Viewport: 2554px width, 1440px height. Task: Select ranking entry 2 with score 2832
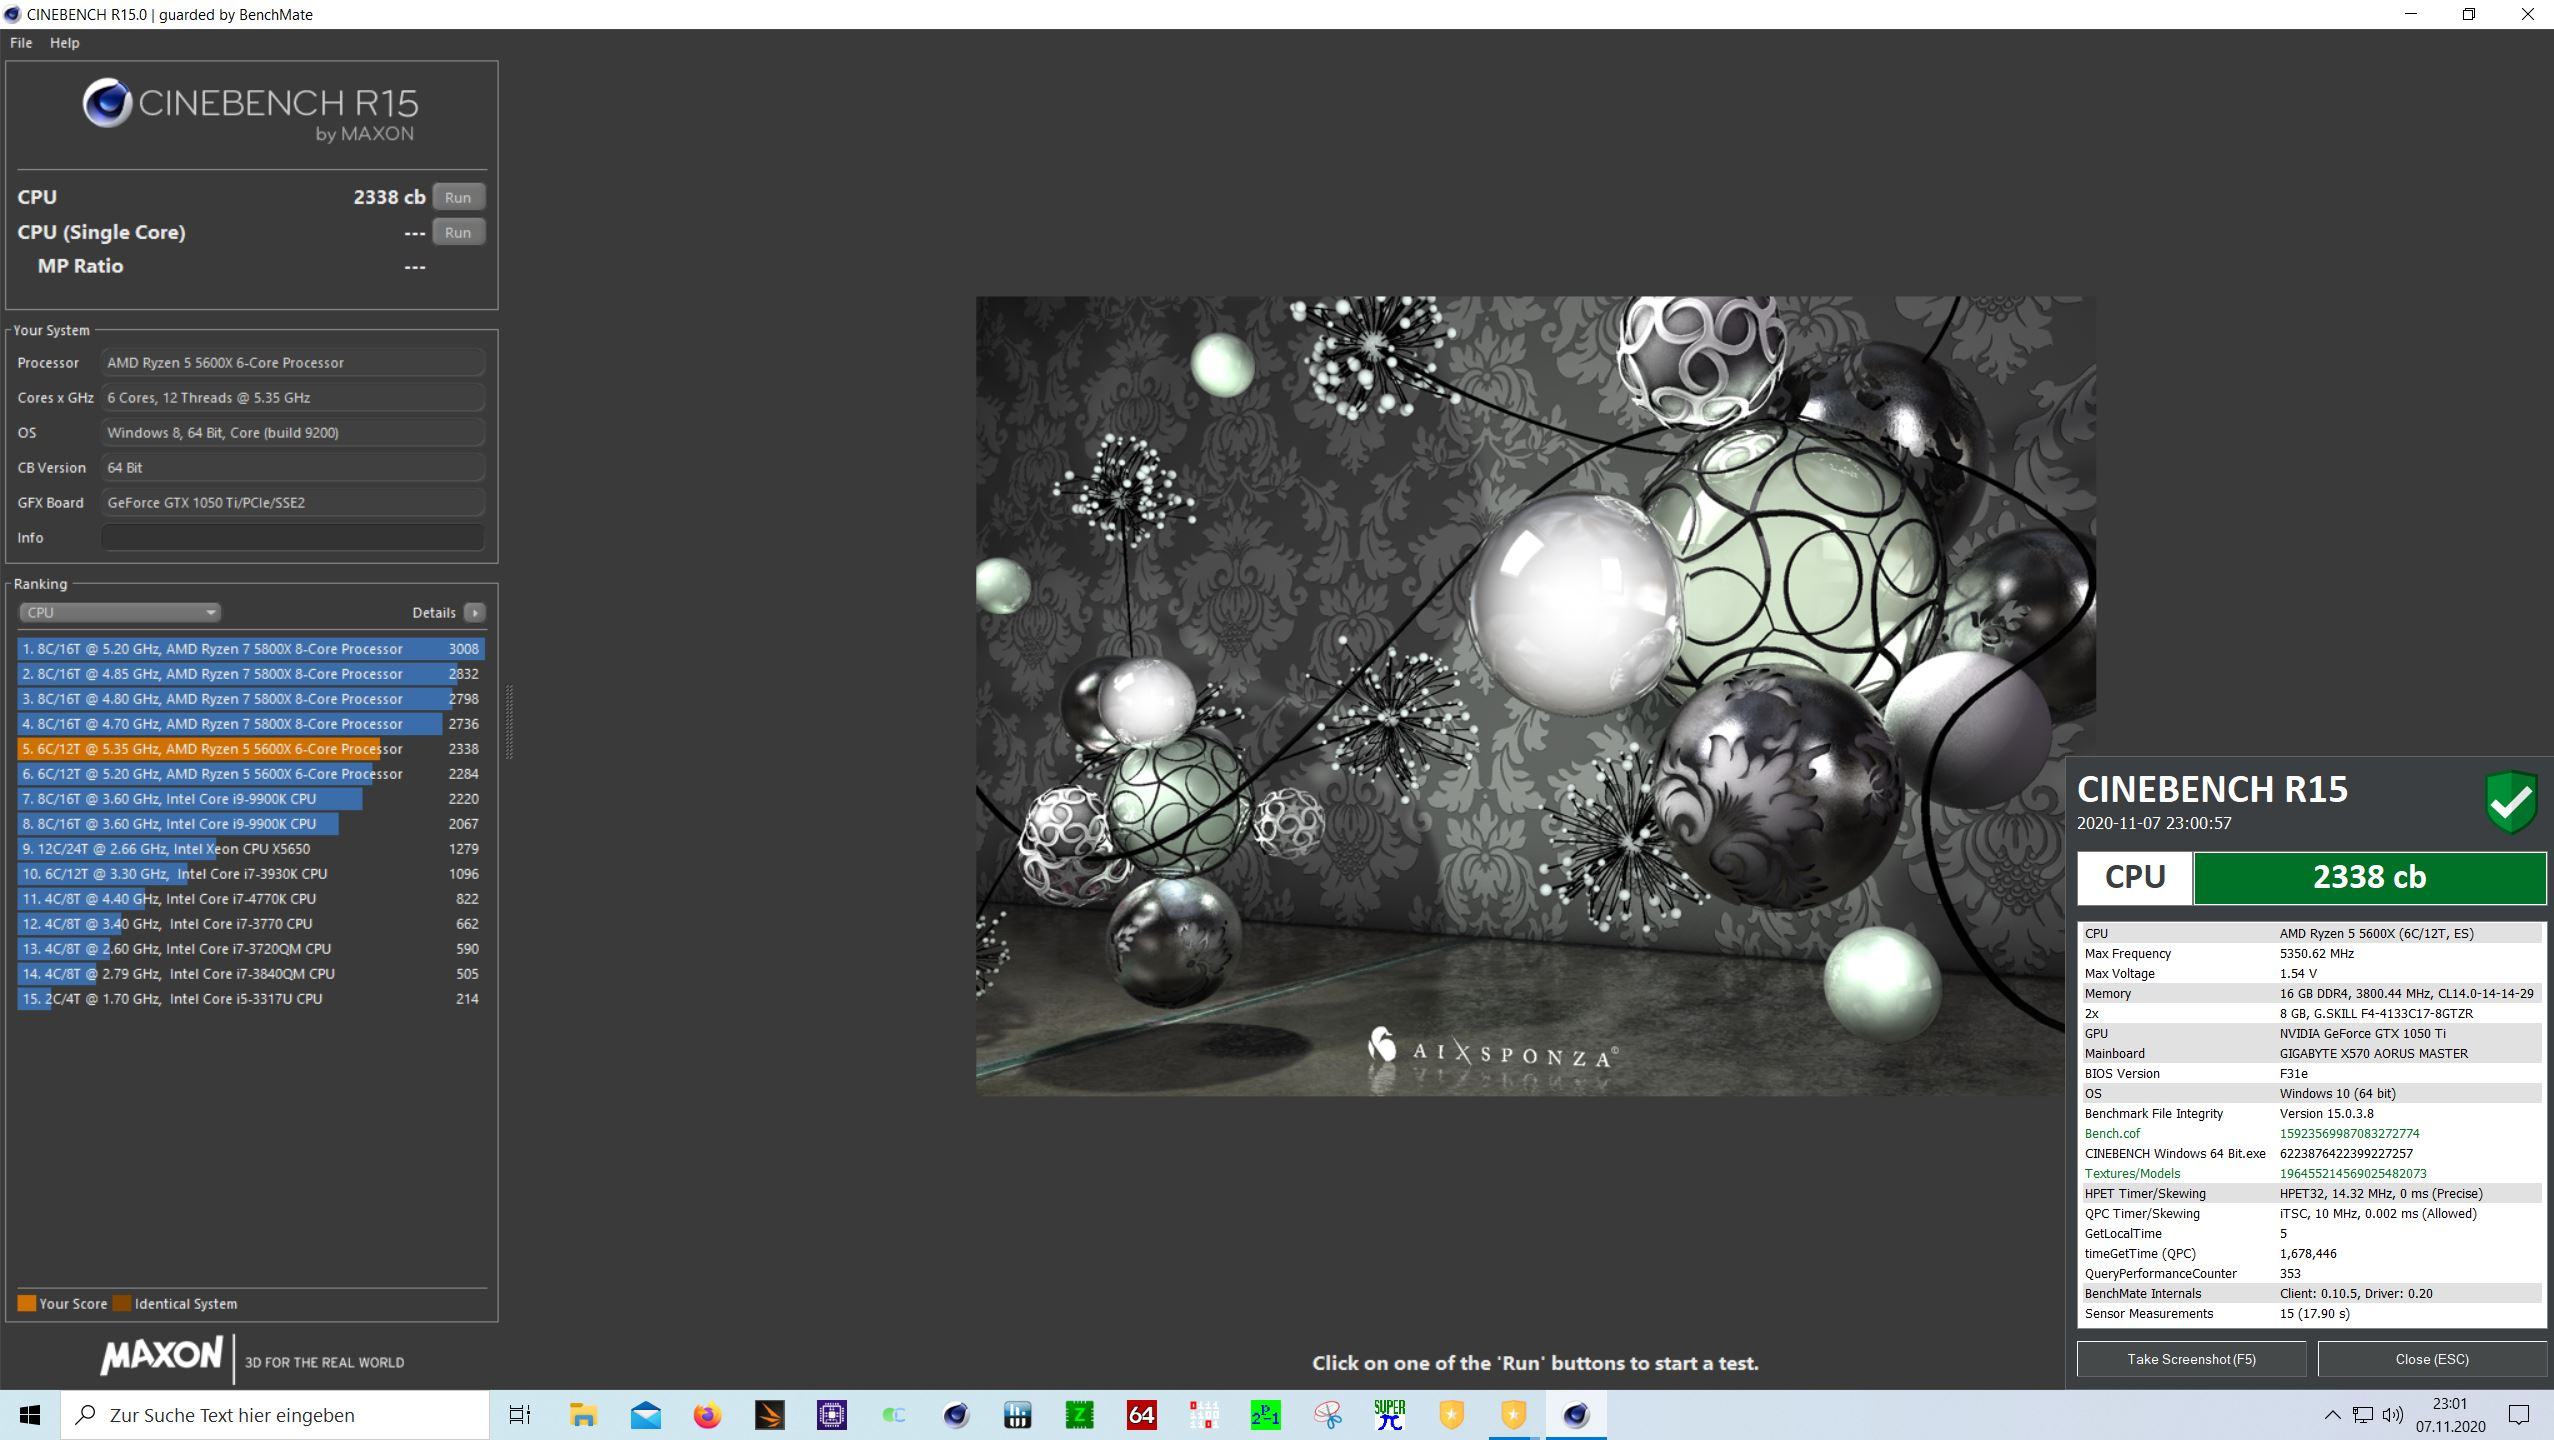[250, 674]
